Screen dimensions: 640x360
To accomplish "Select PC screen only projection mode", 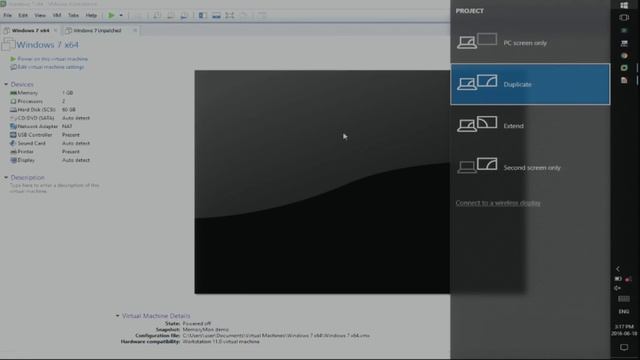I will (x=530, y=42).
